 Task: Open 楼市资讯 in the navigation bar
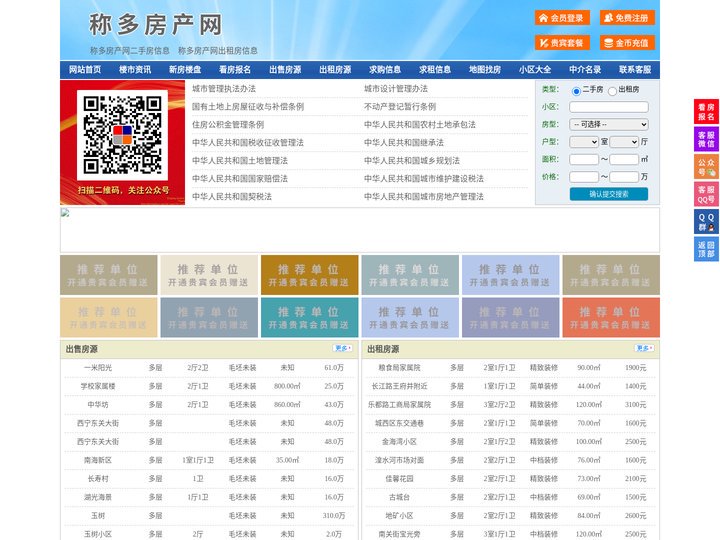point(135,70)
